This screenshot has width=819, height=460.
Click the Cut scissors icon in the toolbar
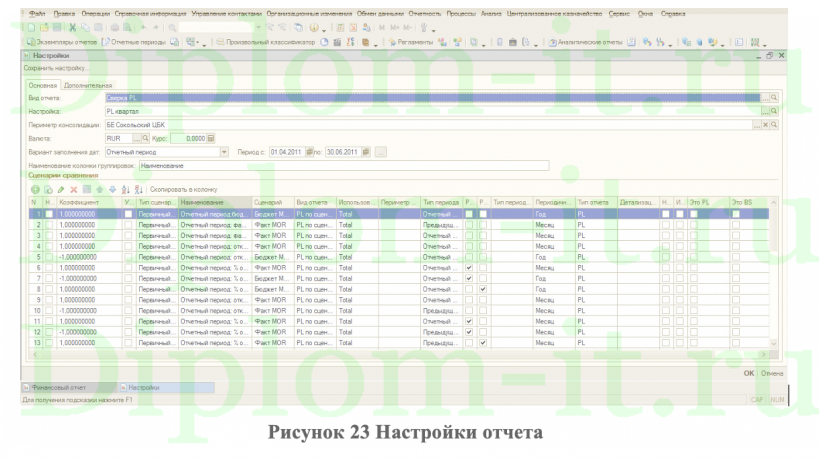[73, 28]
